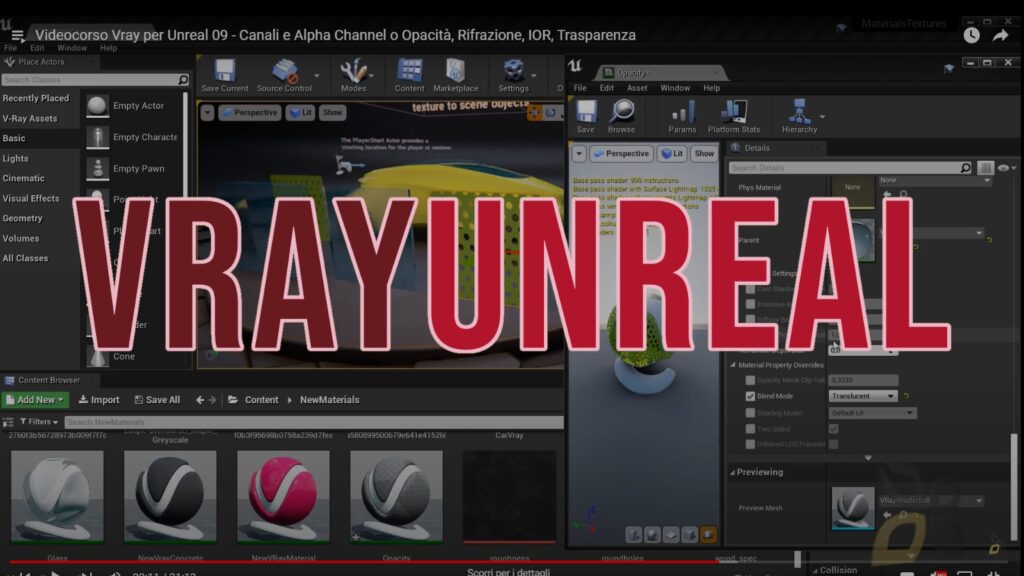Screen dimensions: 1024x576
Task: Open the main toolbar Settings
Action: tap(513, 76)
